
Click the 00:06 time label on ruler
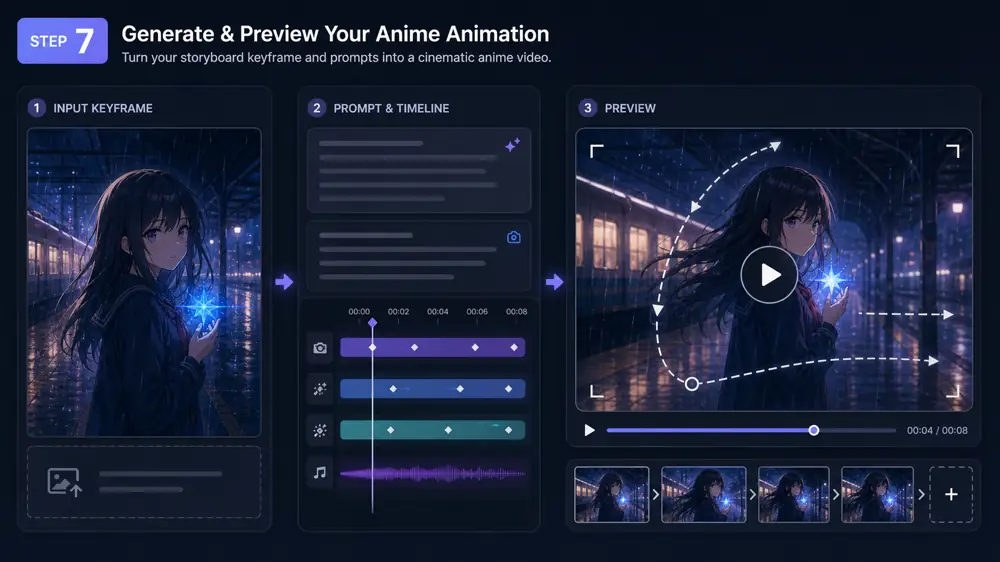[x=477, y=312]
